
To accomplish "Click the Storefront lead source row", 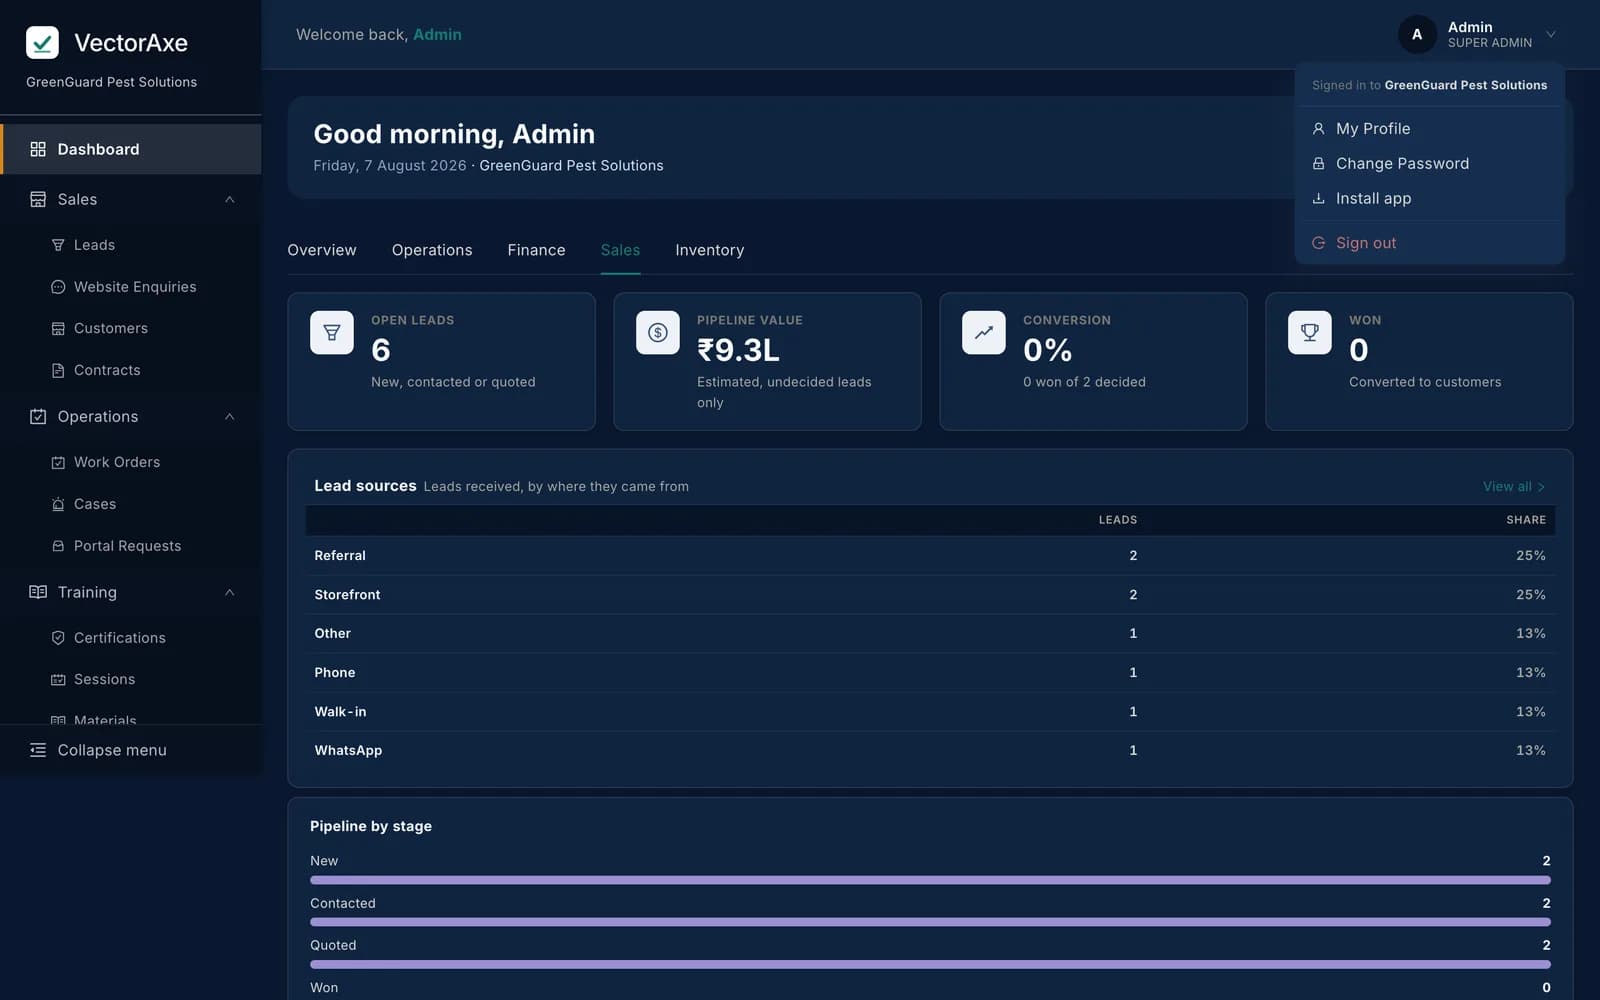I will (x=930, y=594).
